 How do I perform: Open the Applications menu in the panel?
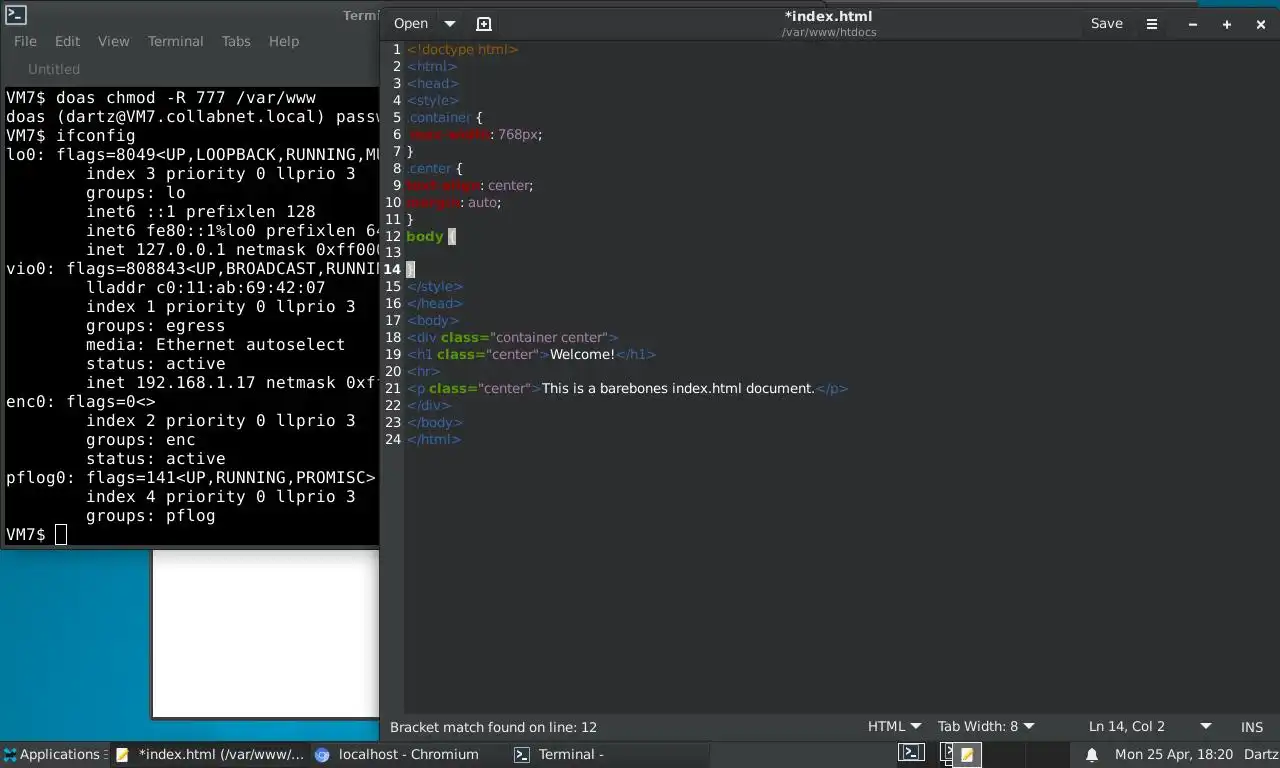point(54,754)
